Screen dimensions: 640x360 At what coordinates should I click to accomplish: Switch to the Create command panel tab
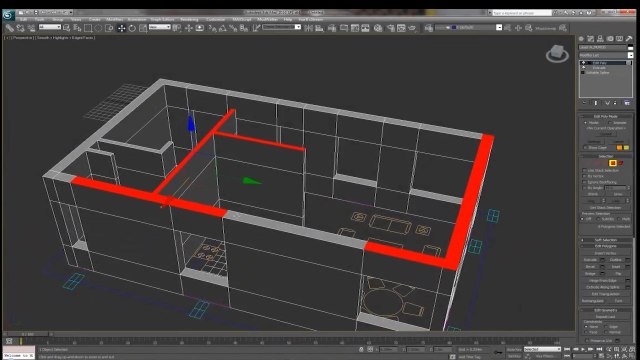[581, 39]
